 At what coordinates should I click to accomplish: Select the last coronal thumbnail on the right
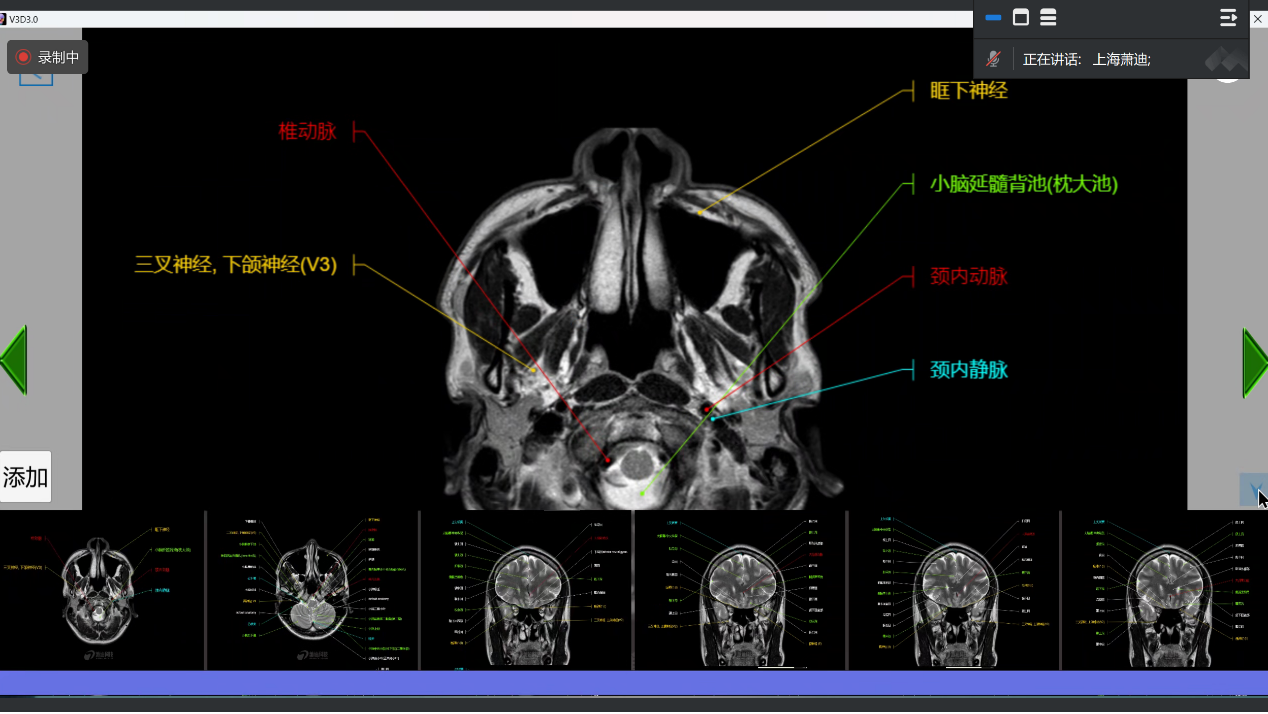pyautogui.click(x=1164, y=590)
